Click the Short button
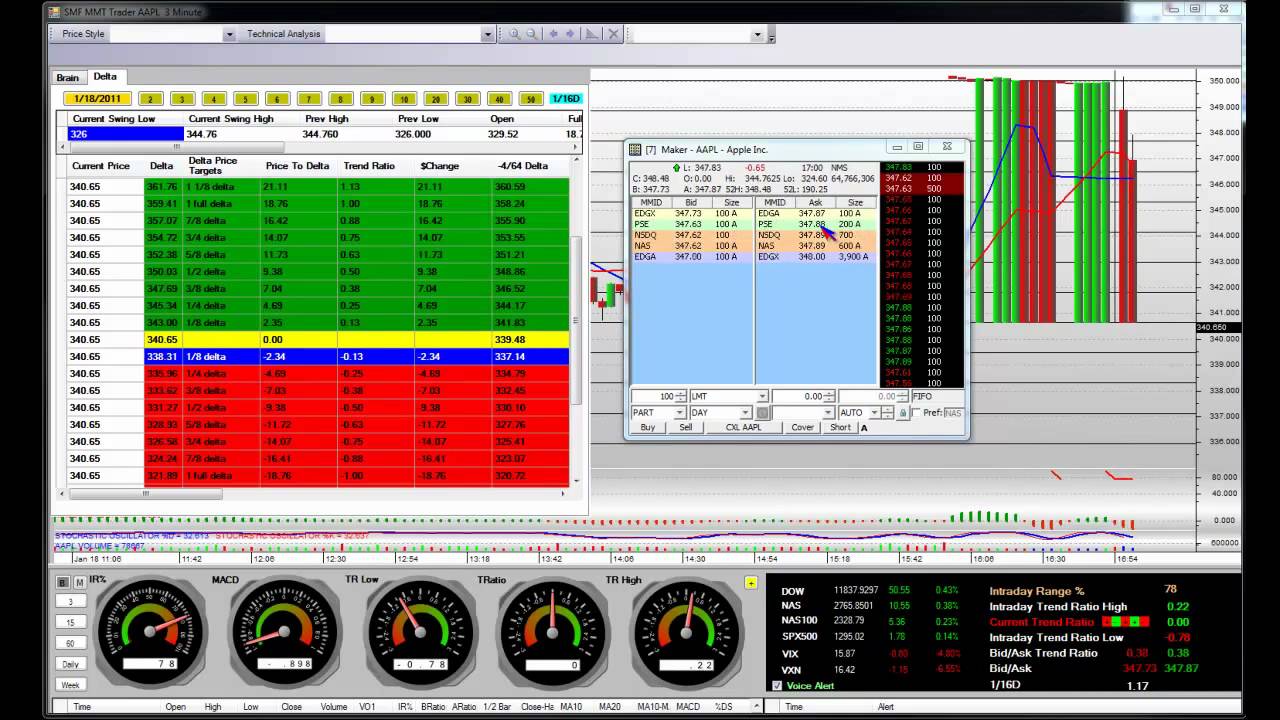1280x720 pixels. [840, 428]
